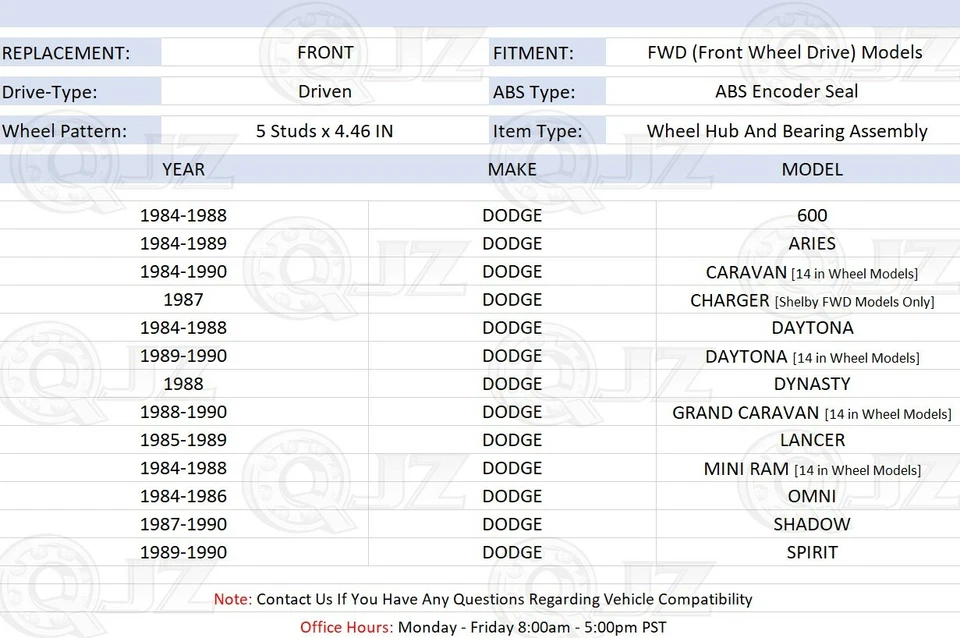This screenshot has height=638, width=960.
Task: Select 'ABS Encoder Seal' value
Action: 786,91
